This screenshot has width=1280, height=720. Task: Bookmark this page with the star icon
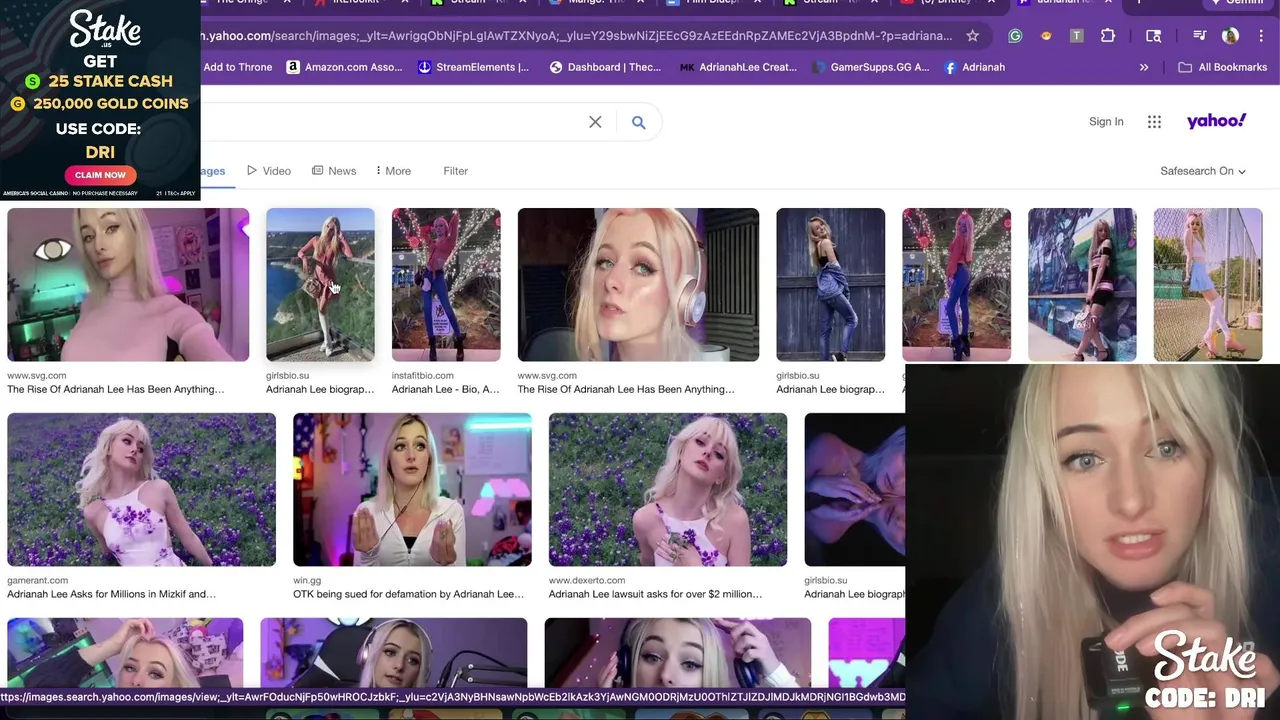pos(972,36)
